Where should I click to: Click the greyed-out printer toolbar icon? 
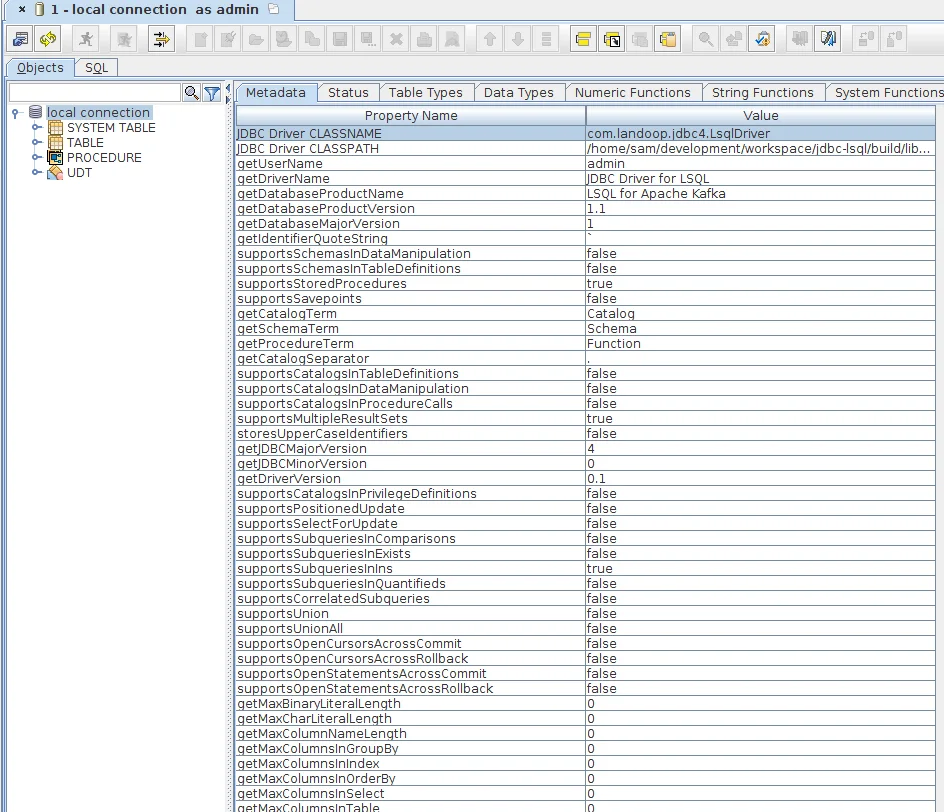[424, 40]
